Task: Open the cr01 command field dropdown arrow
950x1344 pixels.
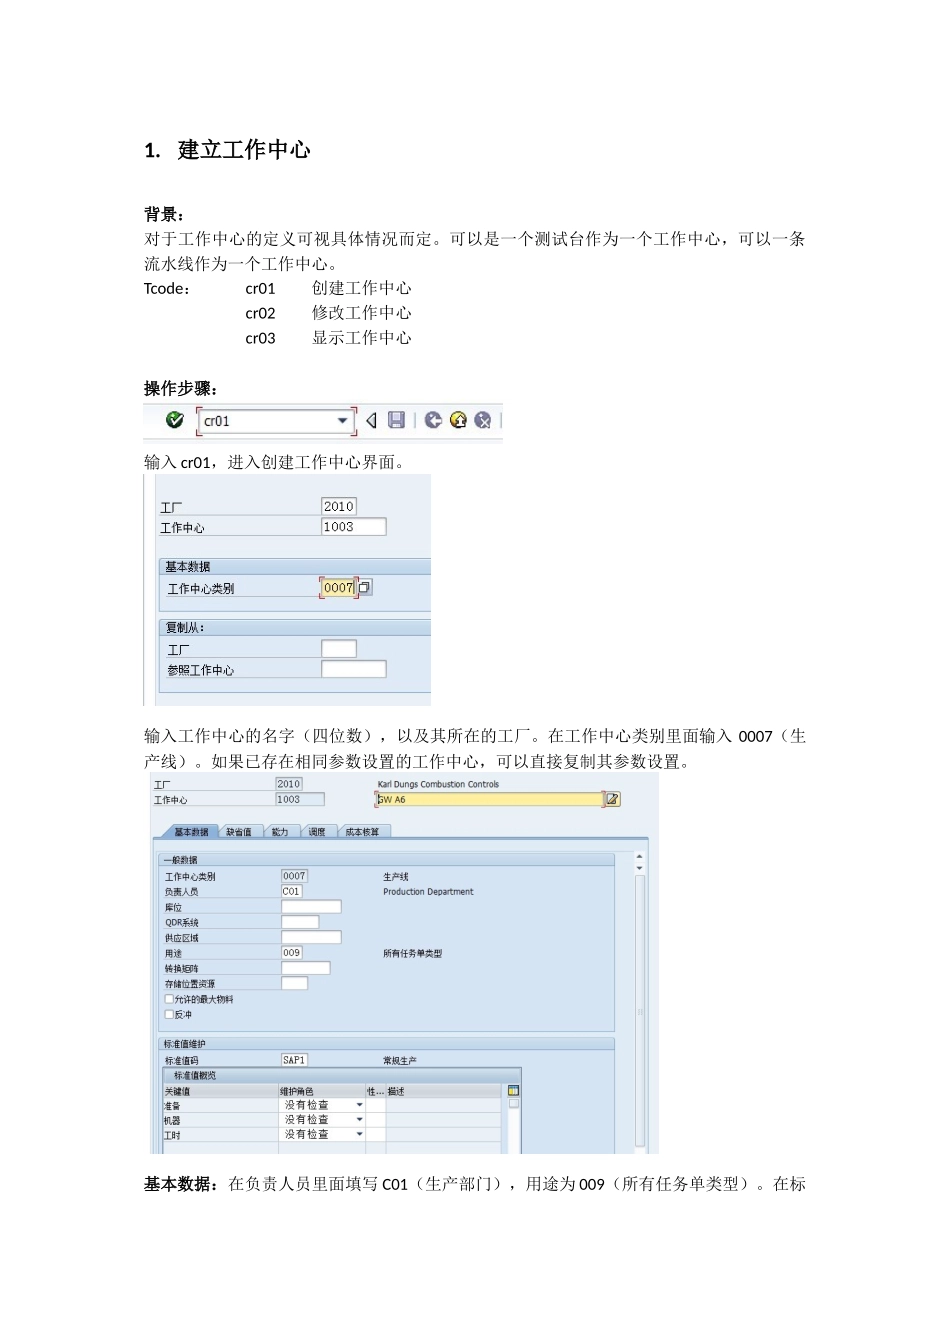Action: point(343,421)
